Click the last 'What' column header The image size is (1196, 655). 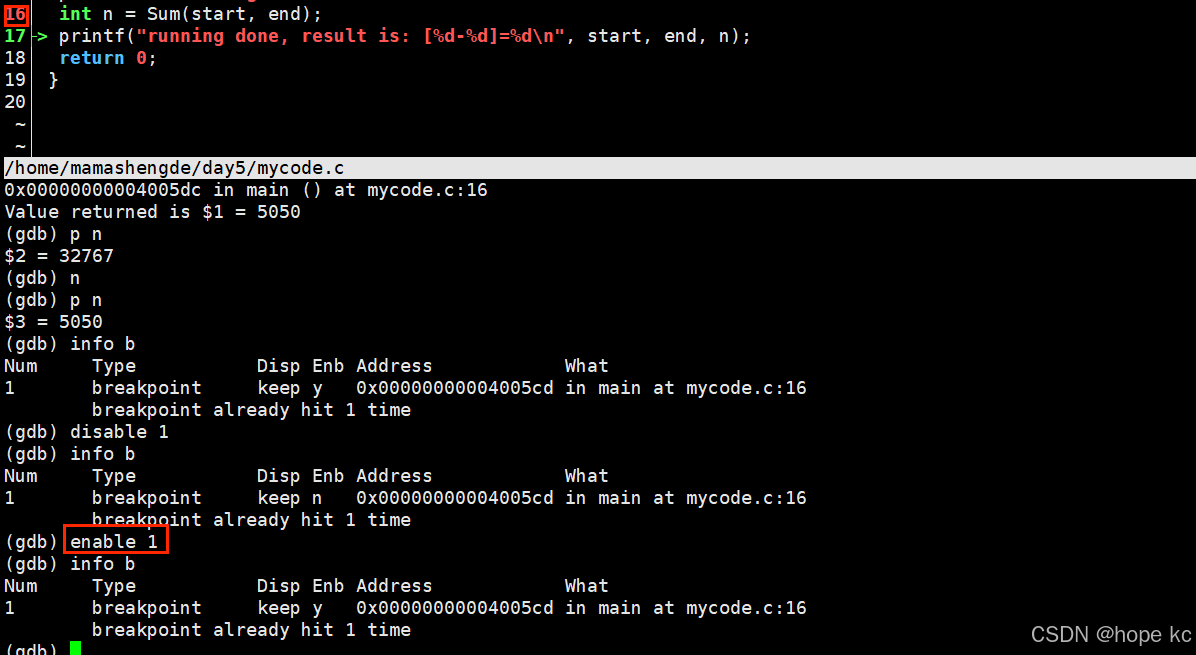coord(586,586)
